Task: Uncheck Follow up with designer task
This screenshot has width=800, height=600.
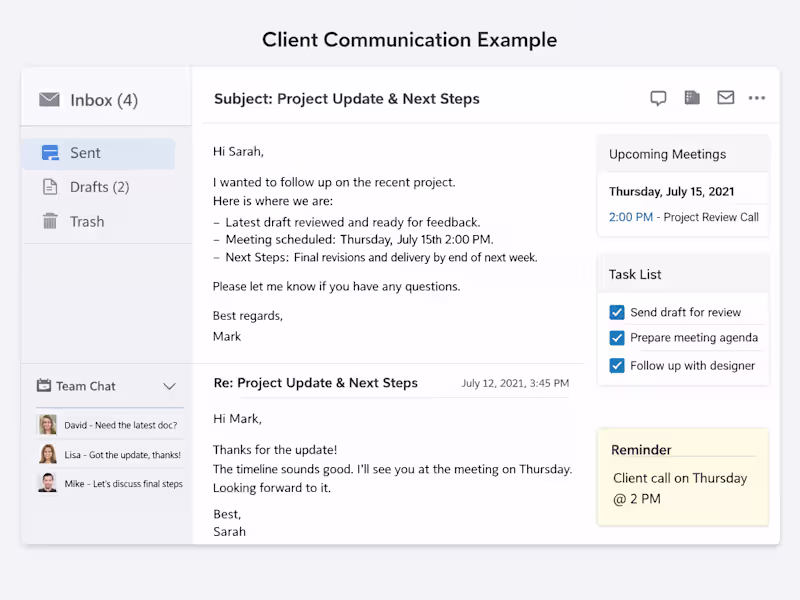Action: 617,365
